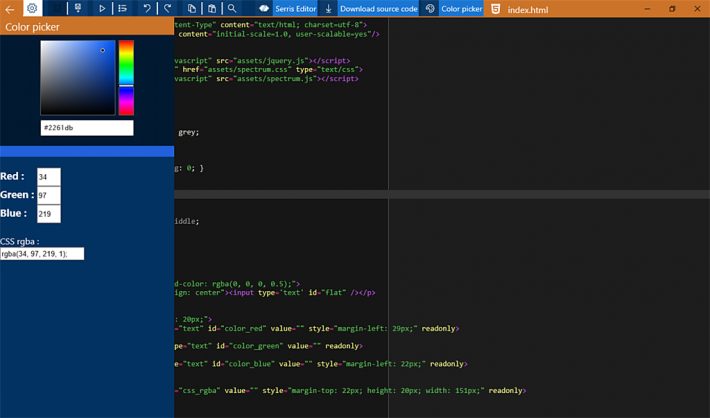The height and width of the screenshot is (418, 710).
Task: Click the 'Red :' label
Action: [12, 176]
